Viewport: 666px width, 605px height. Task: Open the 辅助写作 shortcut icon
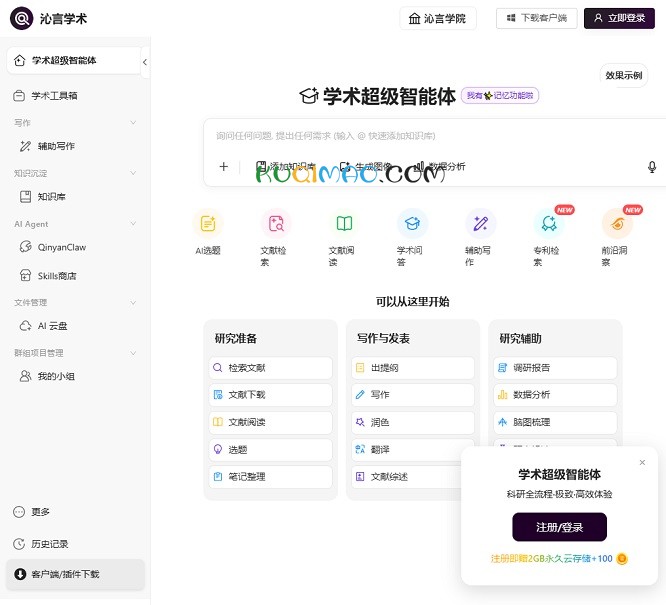click(480, 223)
